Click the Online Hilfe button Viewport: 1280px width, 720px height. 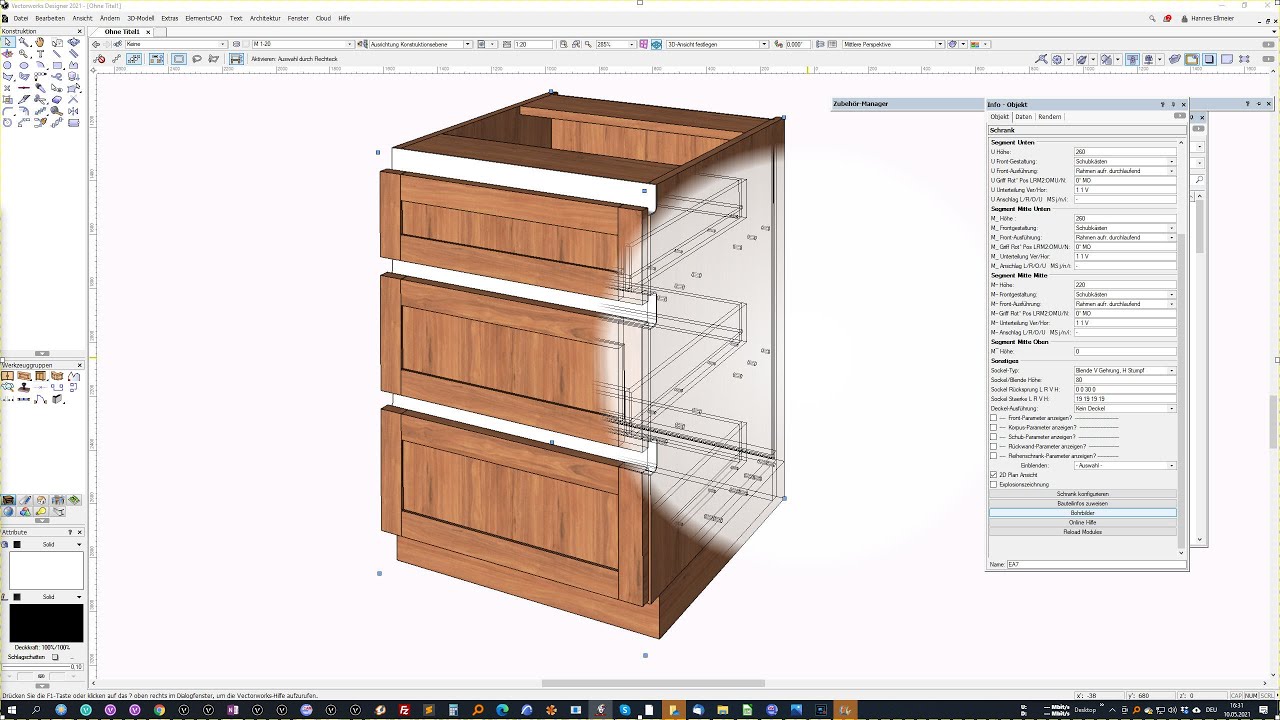pos(1083,522)
